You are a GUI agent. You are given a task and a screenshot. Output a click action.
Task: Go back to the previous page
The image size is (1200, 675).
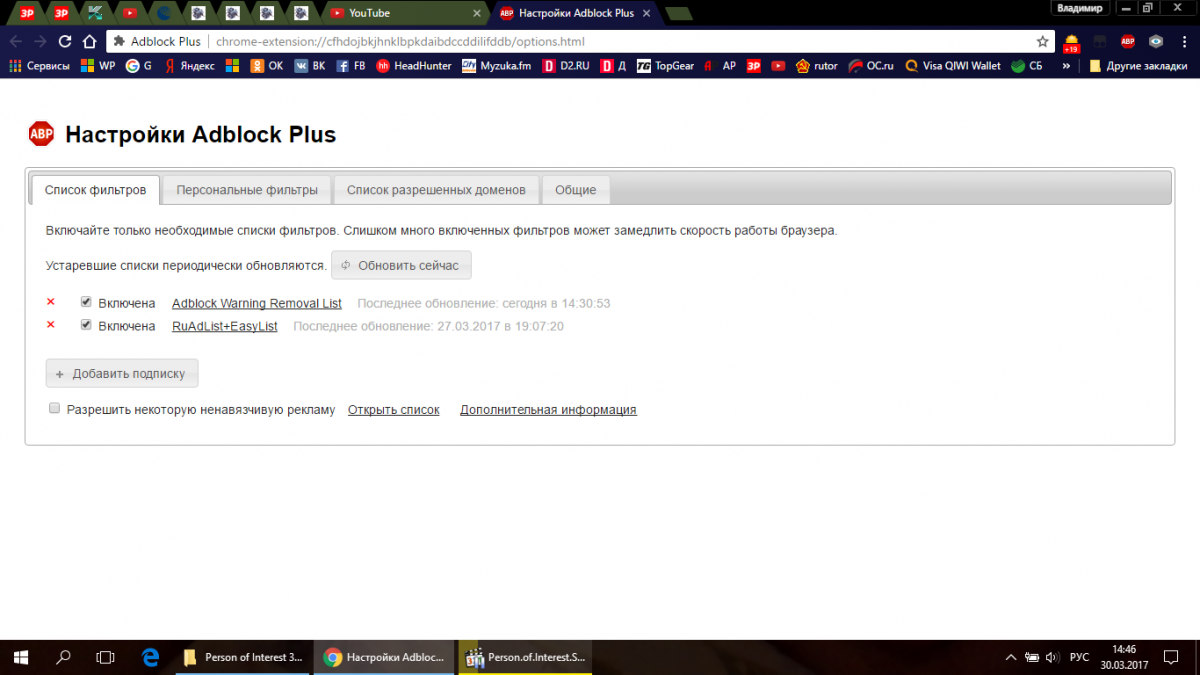tap(16, 42)
